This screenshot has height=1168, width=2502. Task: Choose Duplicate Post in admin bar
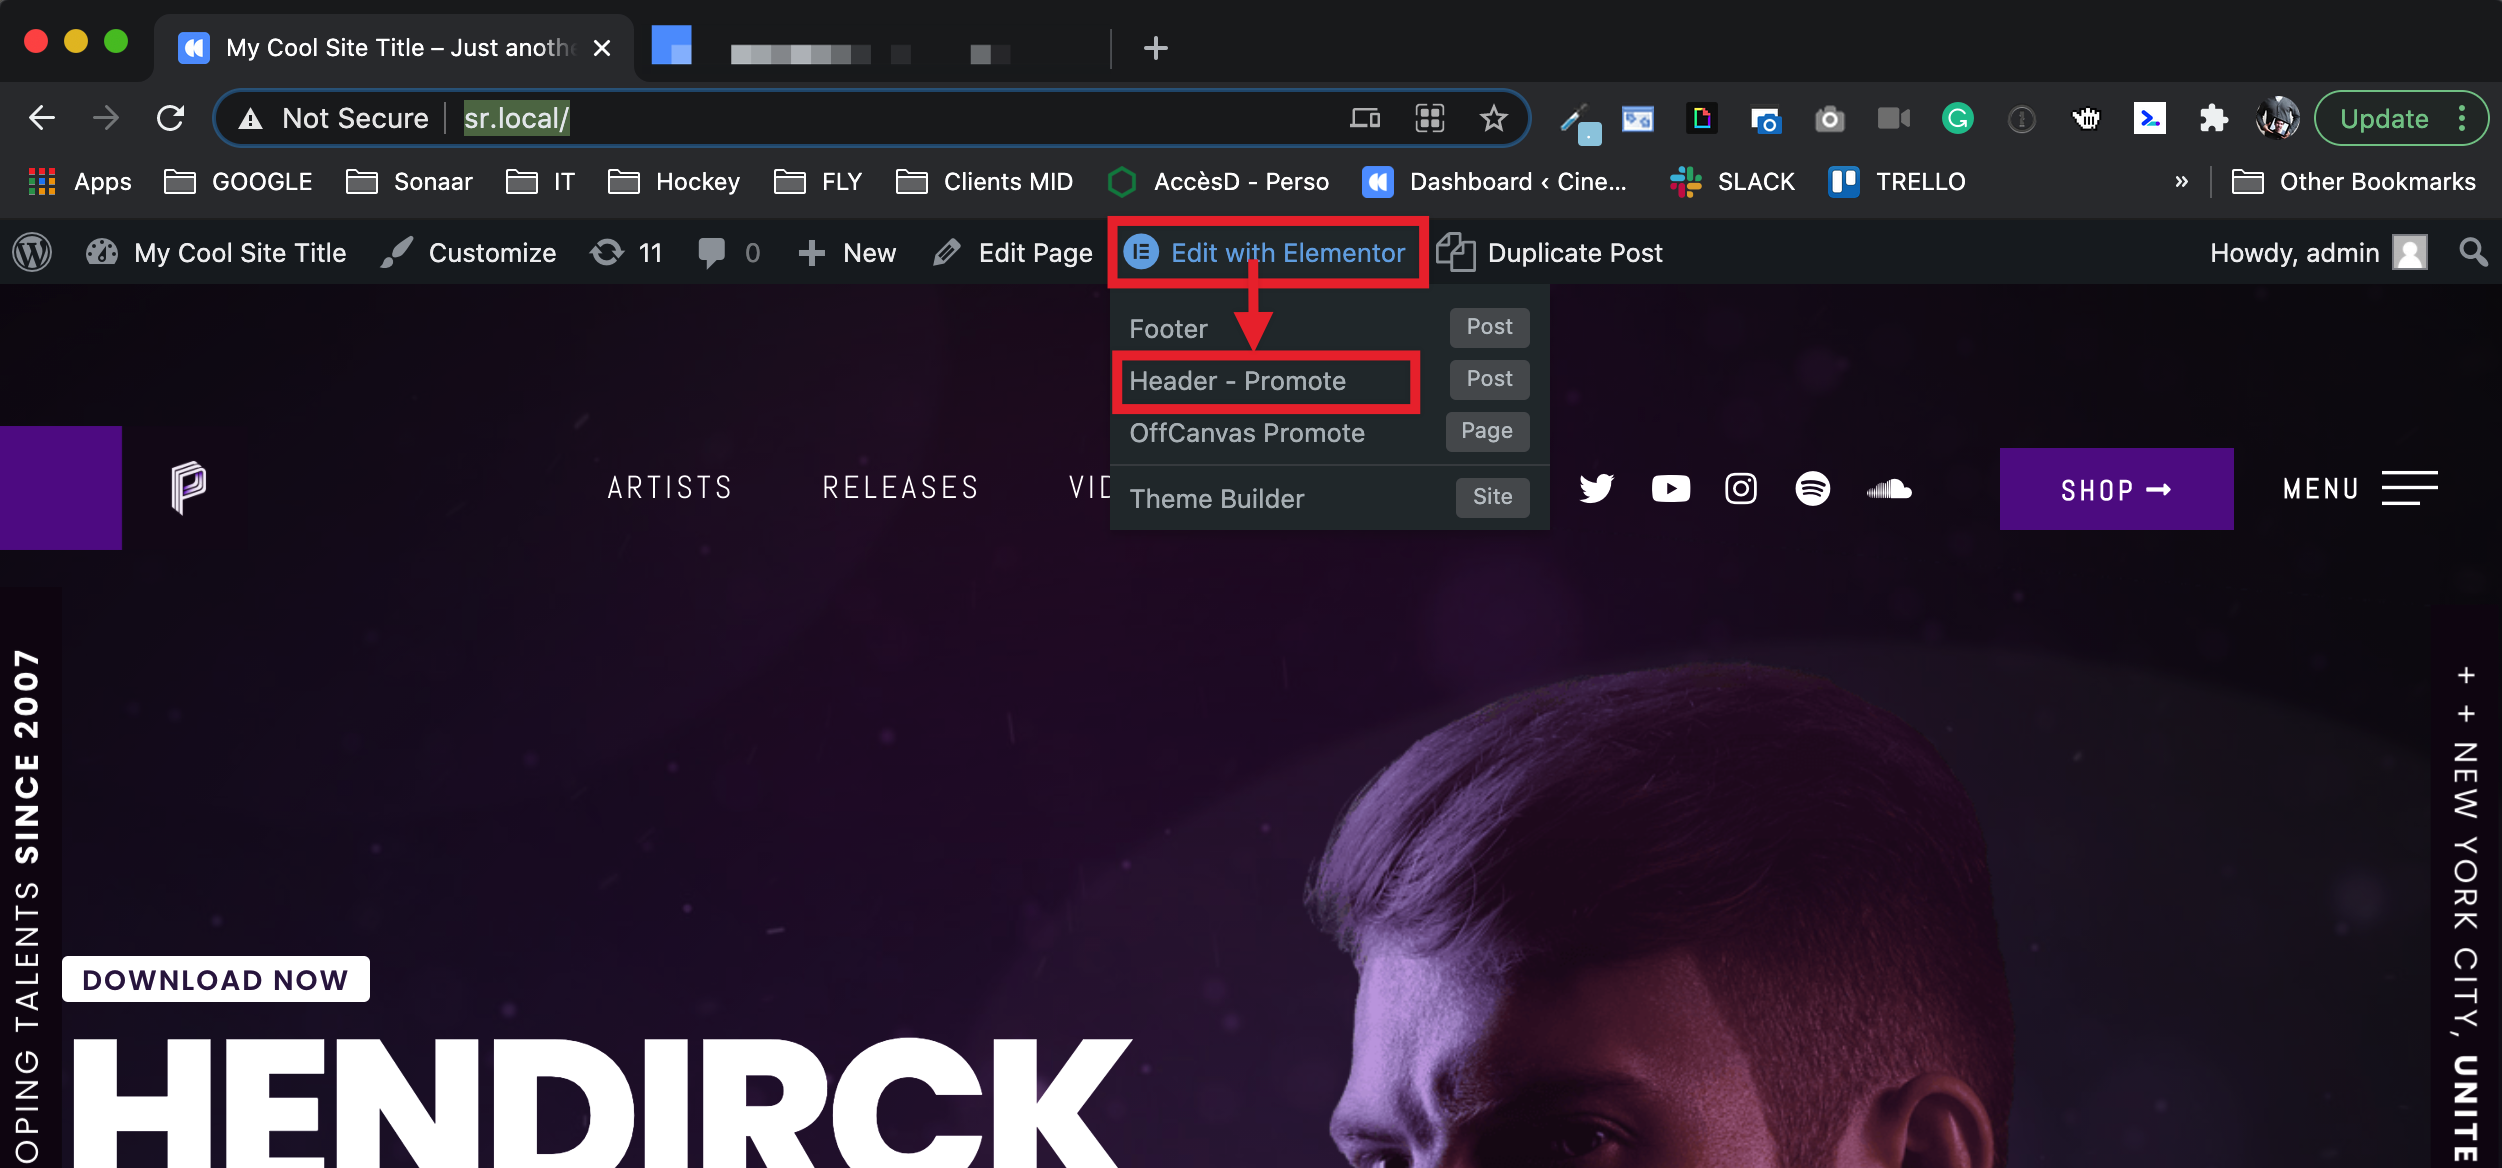coord(1550,252)
